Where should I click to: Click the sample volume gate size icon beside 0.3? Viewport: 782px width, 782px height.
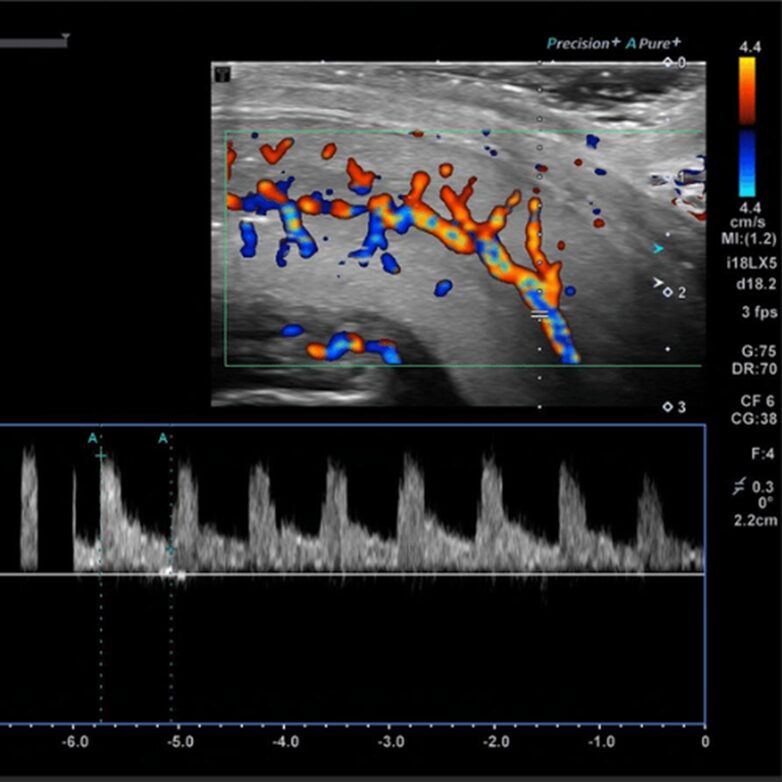(x=740, y=486)
